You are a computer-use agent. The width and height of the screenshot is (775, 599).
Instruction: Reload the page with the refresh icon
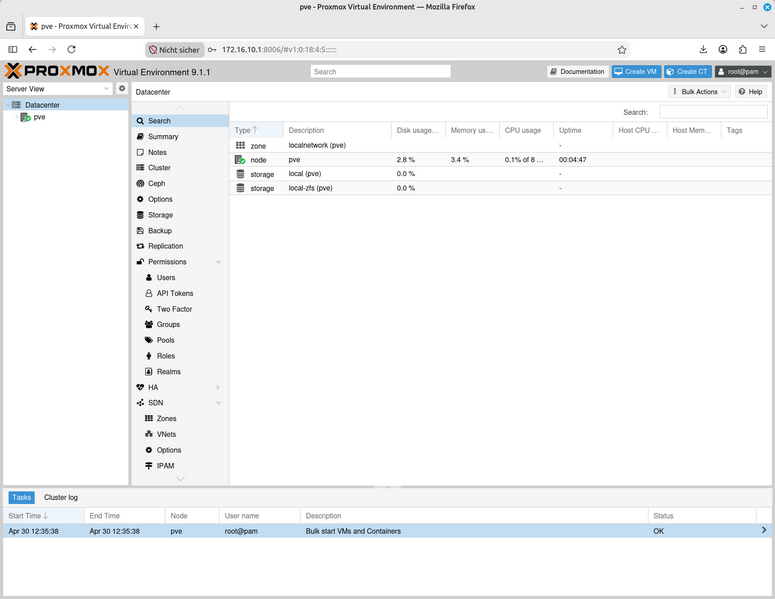pyautogui.click(x=71, y=49)
